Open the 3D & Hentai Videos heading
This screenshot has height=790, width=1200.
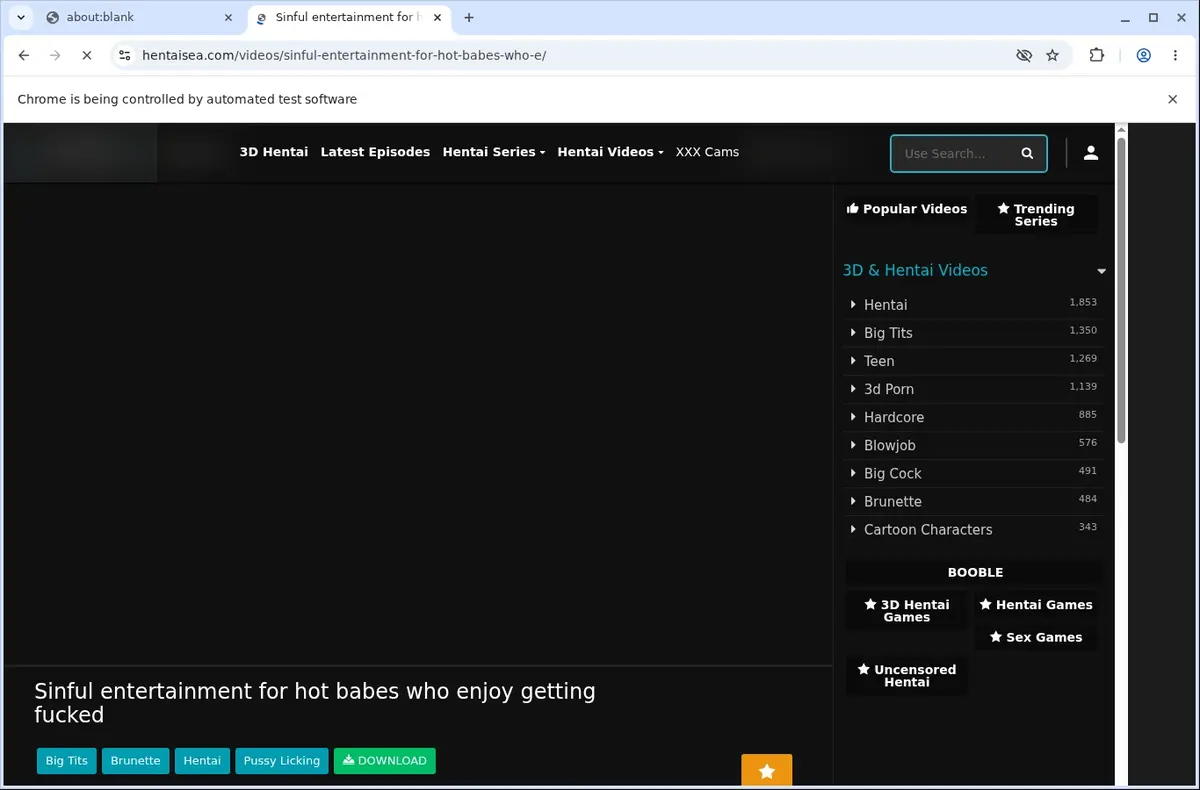tap(915, 270)
